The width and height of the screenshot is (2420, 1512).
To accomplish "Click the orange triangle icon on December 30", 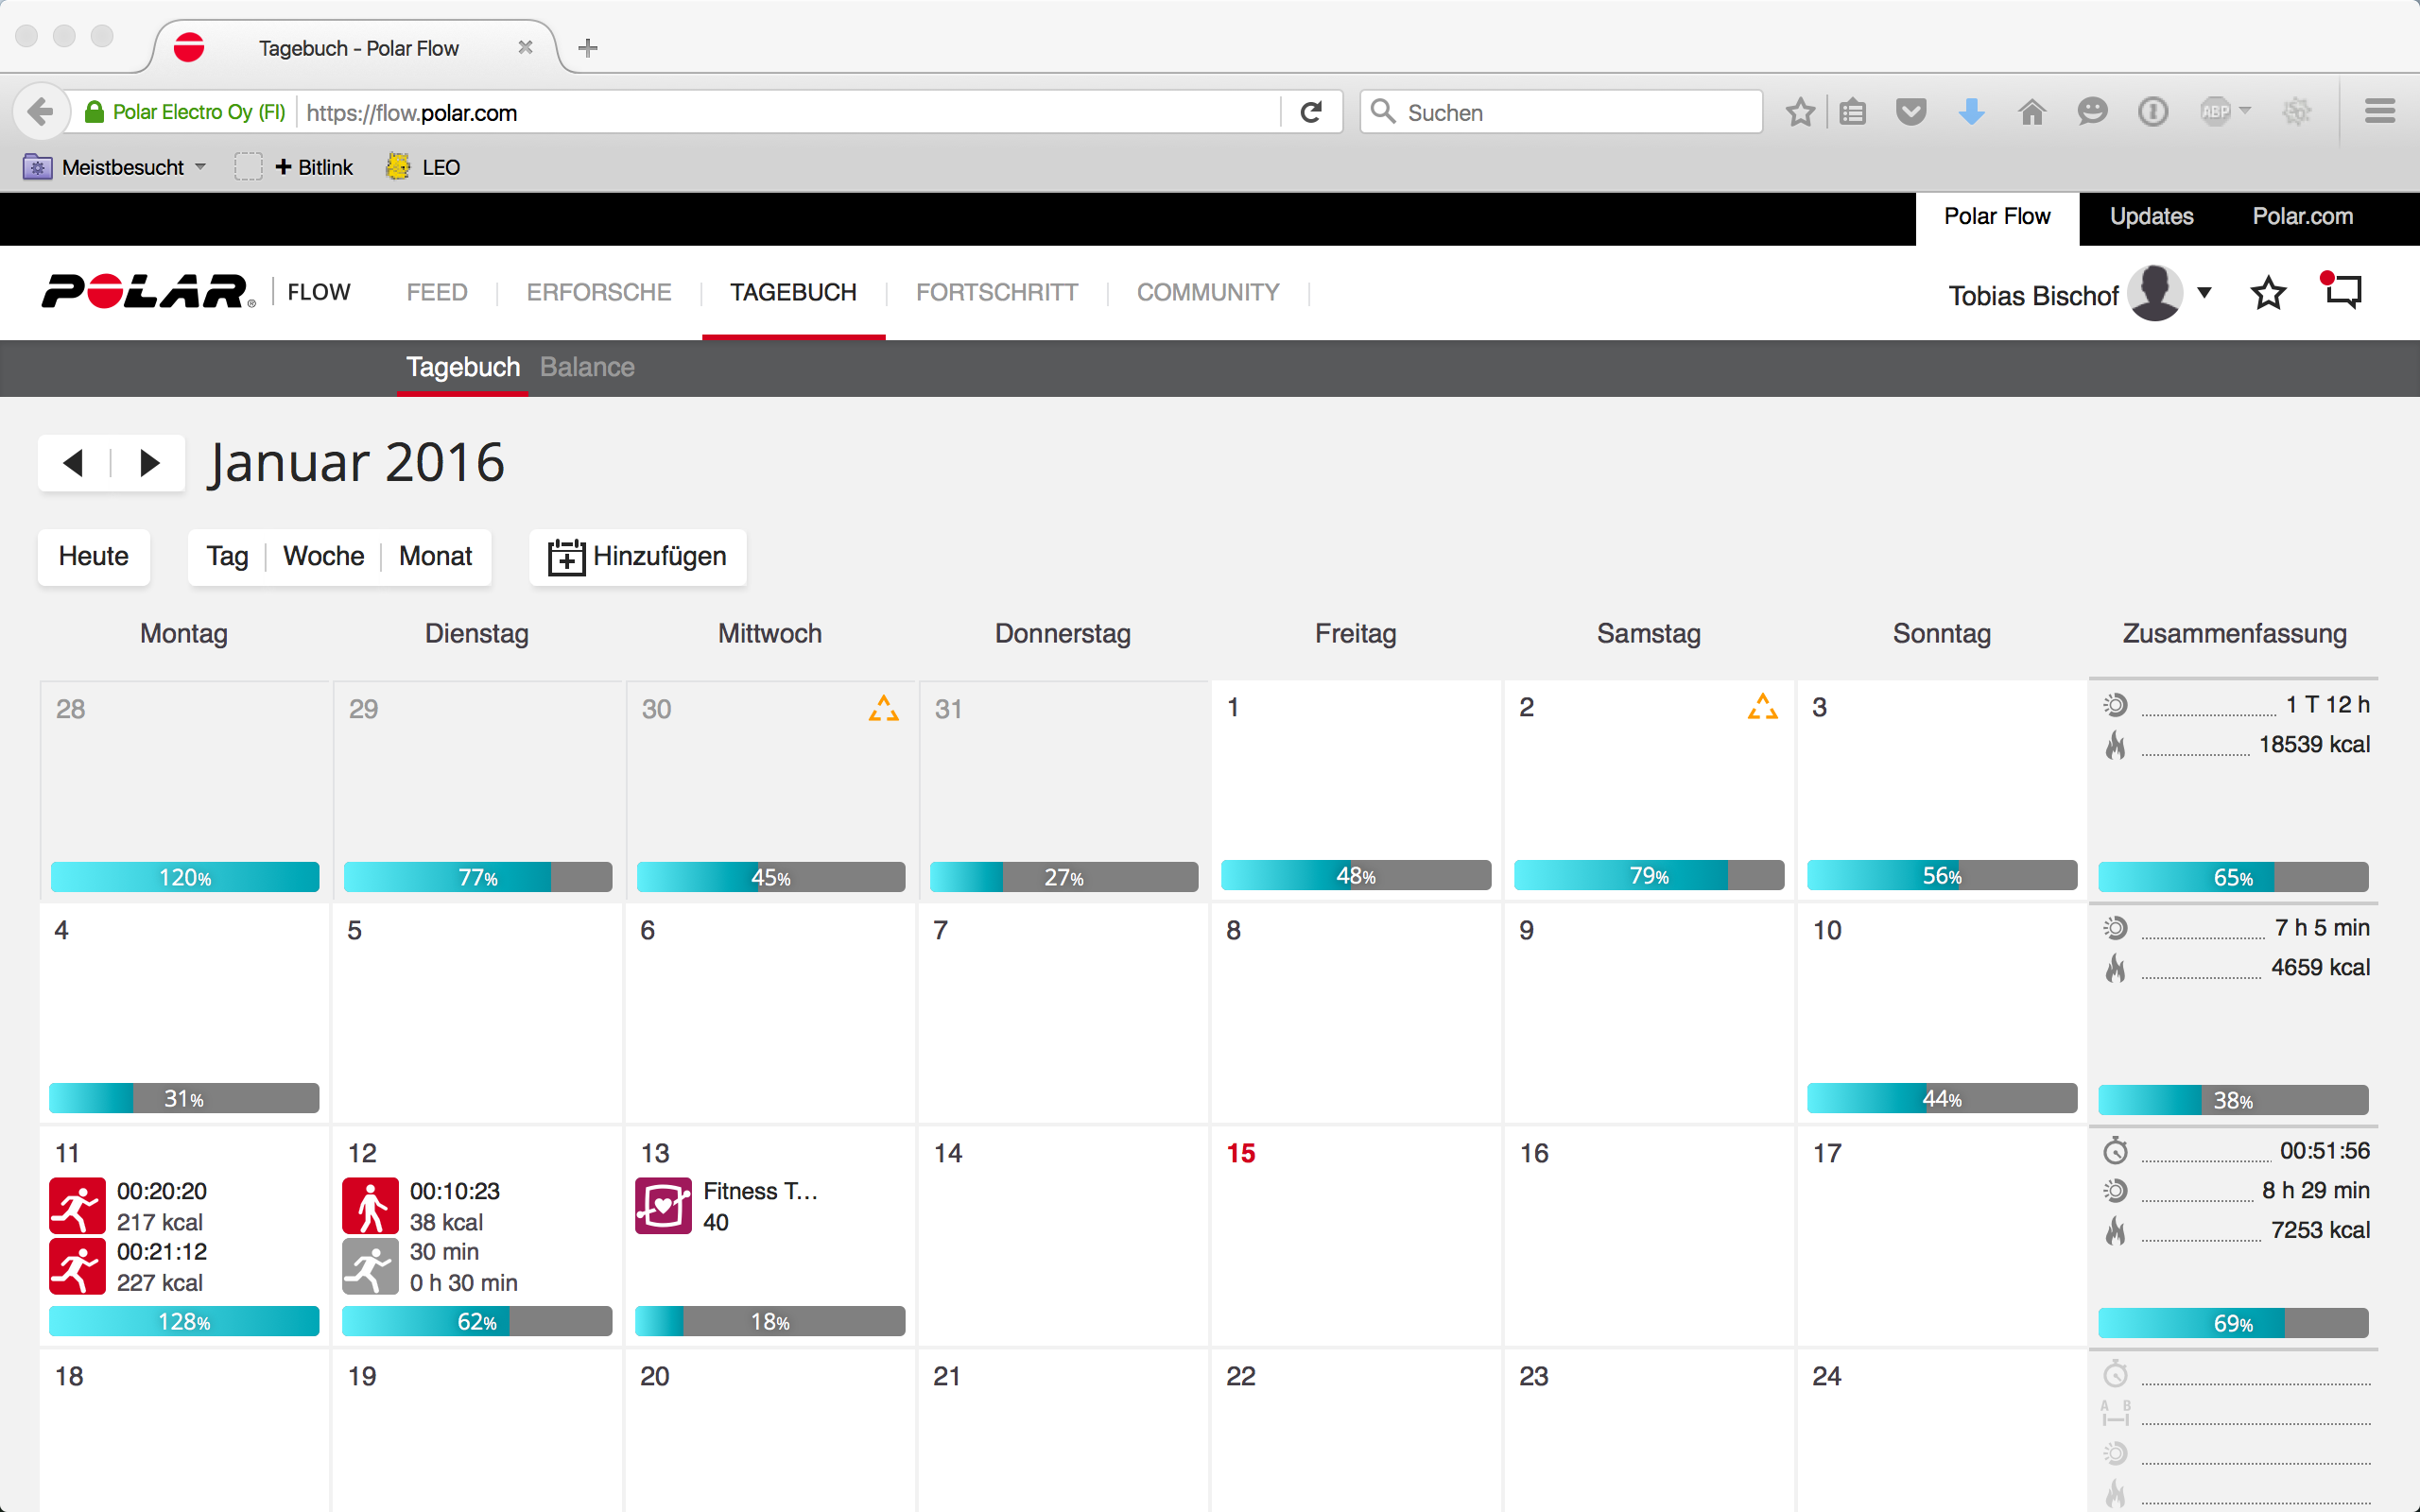I will (x=883, y=708).
